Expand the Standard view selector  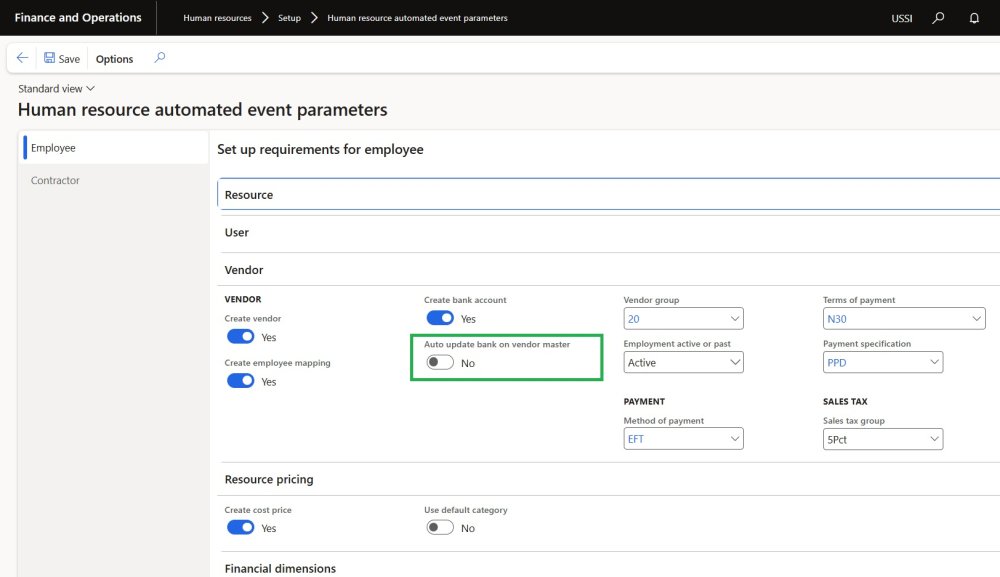tap(57, 89)
